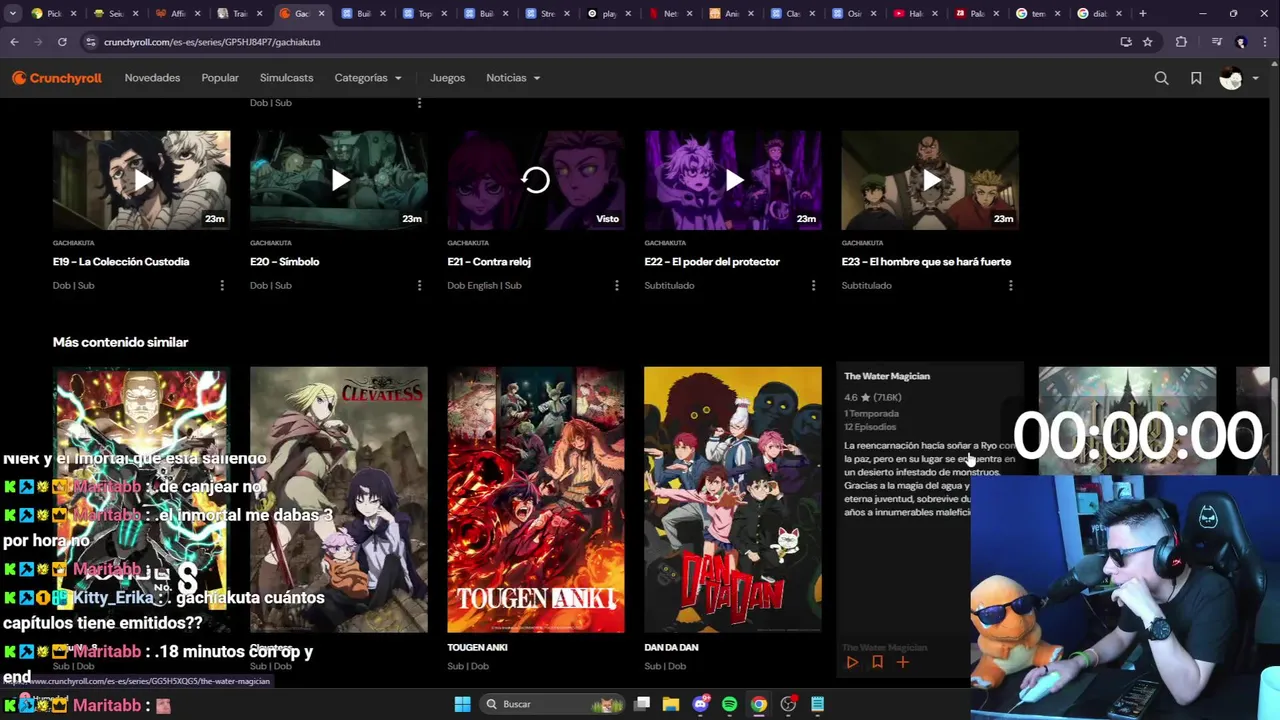Switch to the 'play' browser tab
The width and height of the screenshot is (1280, 720).
(610, 14)
